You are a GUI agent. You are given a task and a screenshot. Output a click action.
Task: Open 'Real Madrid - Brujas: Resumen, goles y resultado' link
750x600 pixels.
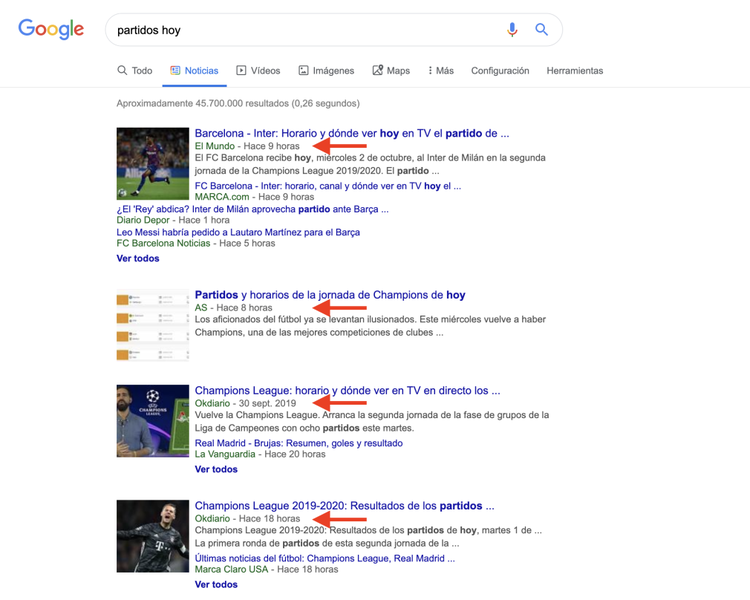298,443
